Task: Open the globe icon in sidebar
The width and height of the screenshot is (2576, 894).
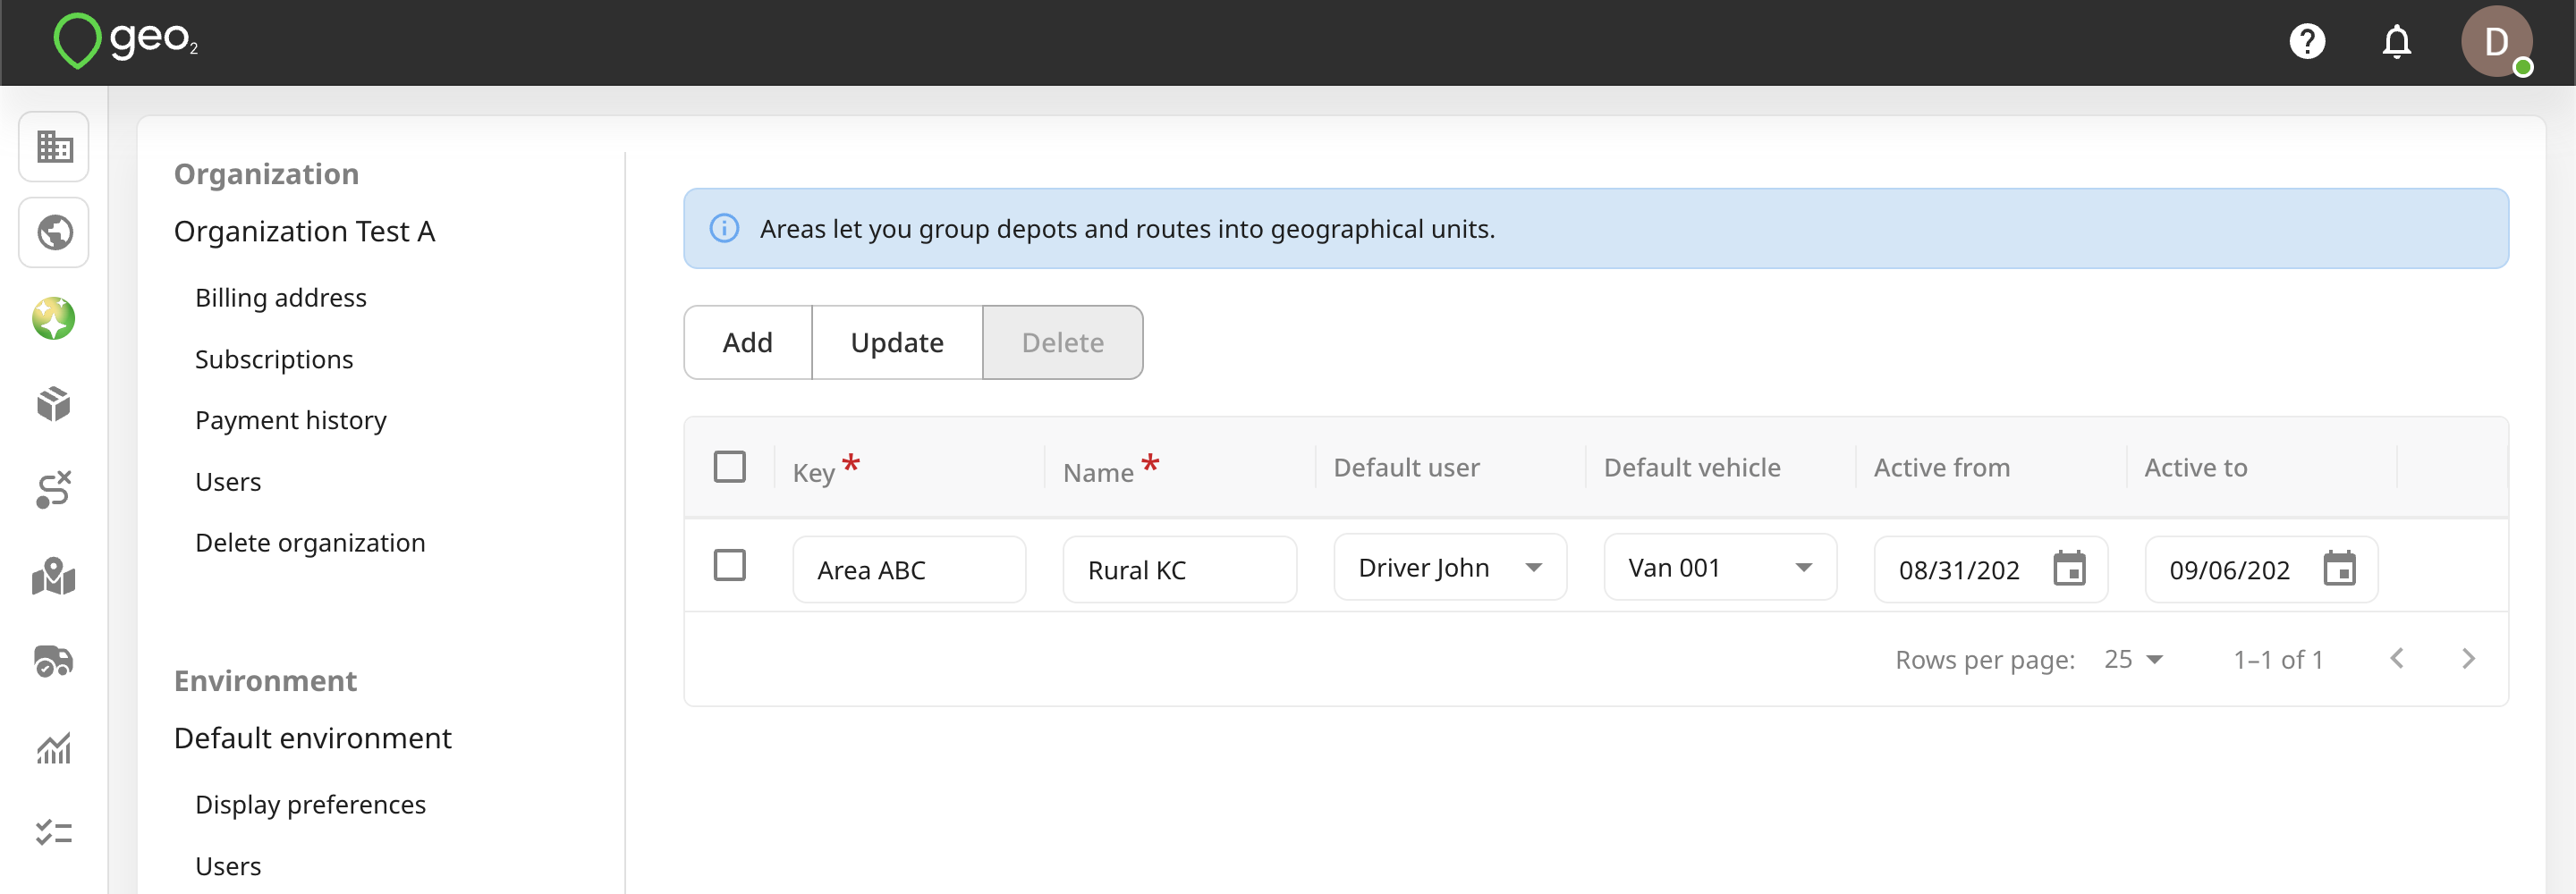Action: 54,233
